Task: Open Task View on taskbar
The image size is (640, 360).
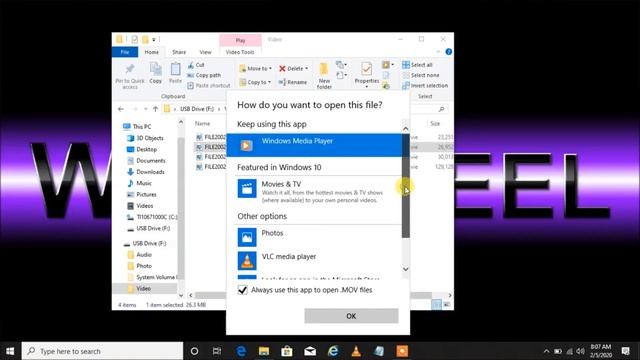Action: (x=217, y=351)
